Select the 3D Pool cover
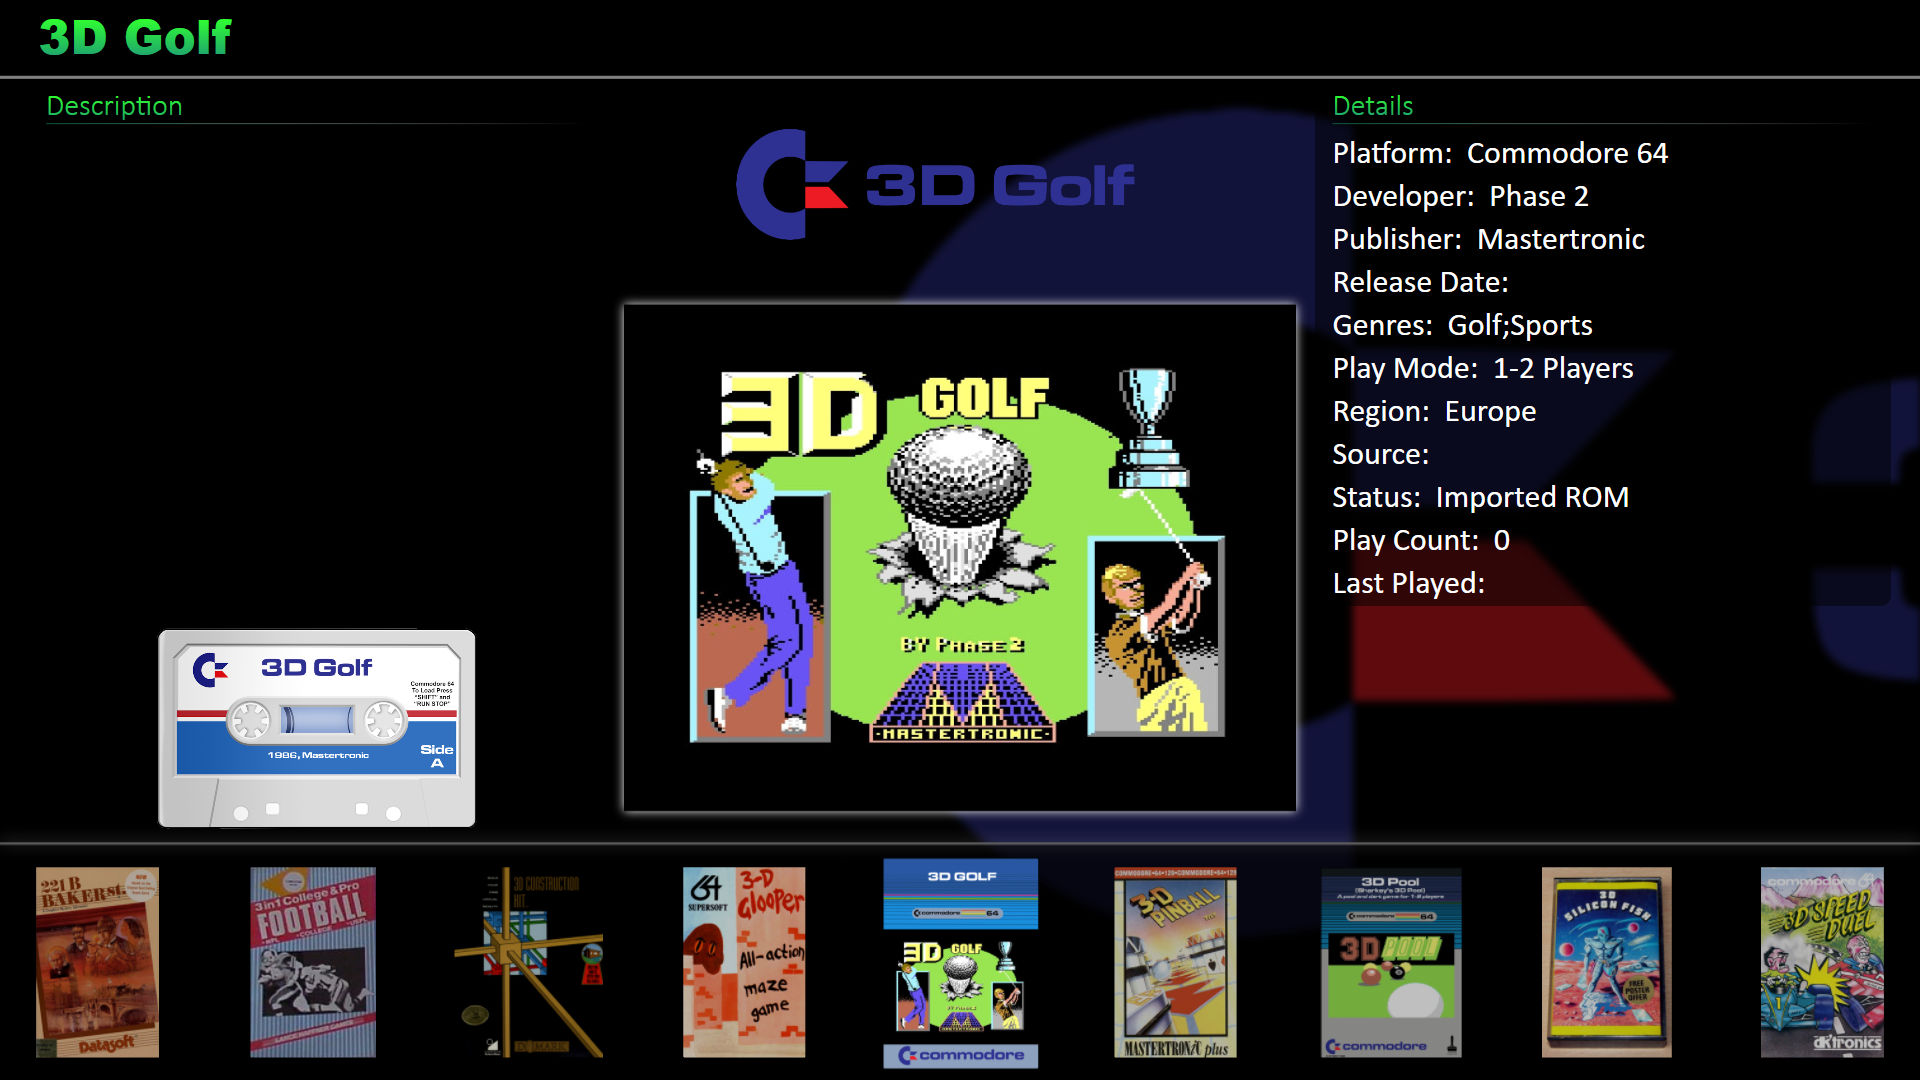Image resolution: width=1920 pixels, height=1080 pixels. pos(1391,962)
